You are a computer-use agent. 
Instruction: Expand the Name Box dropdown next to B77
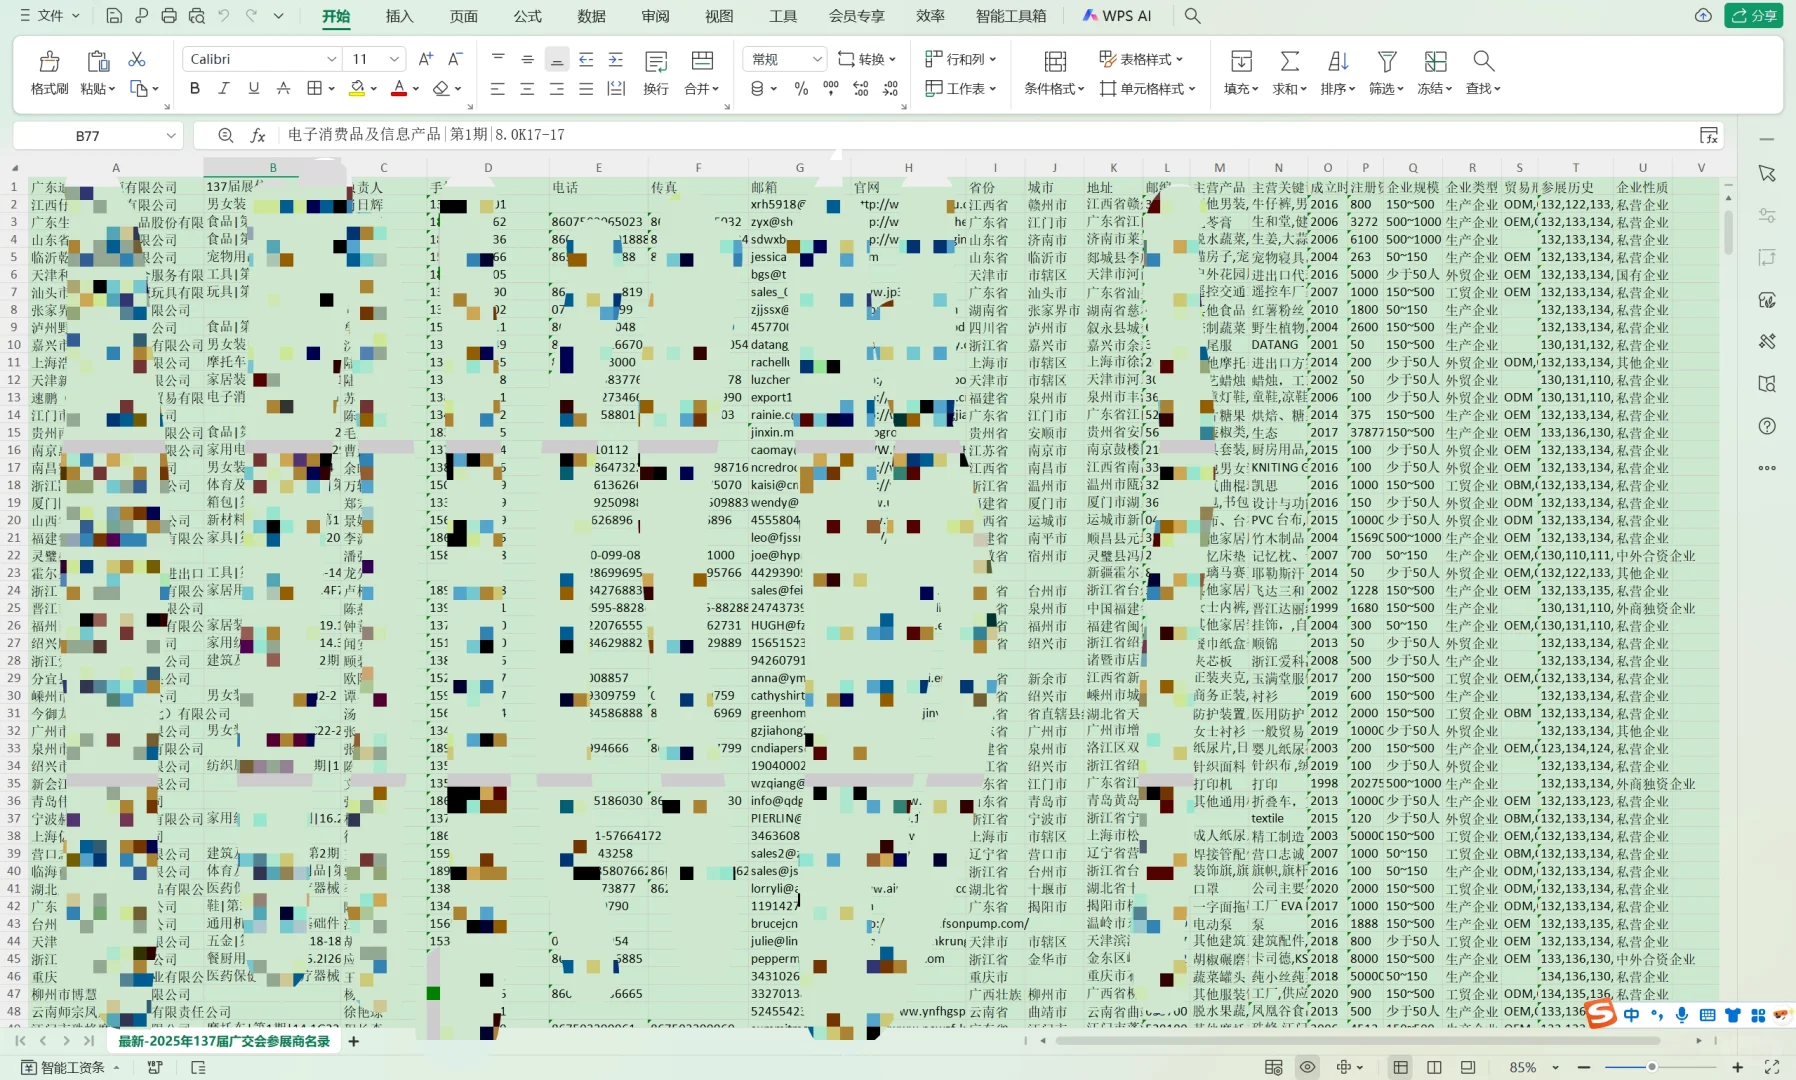171,135
